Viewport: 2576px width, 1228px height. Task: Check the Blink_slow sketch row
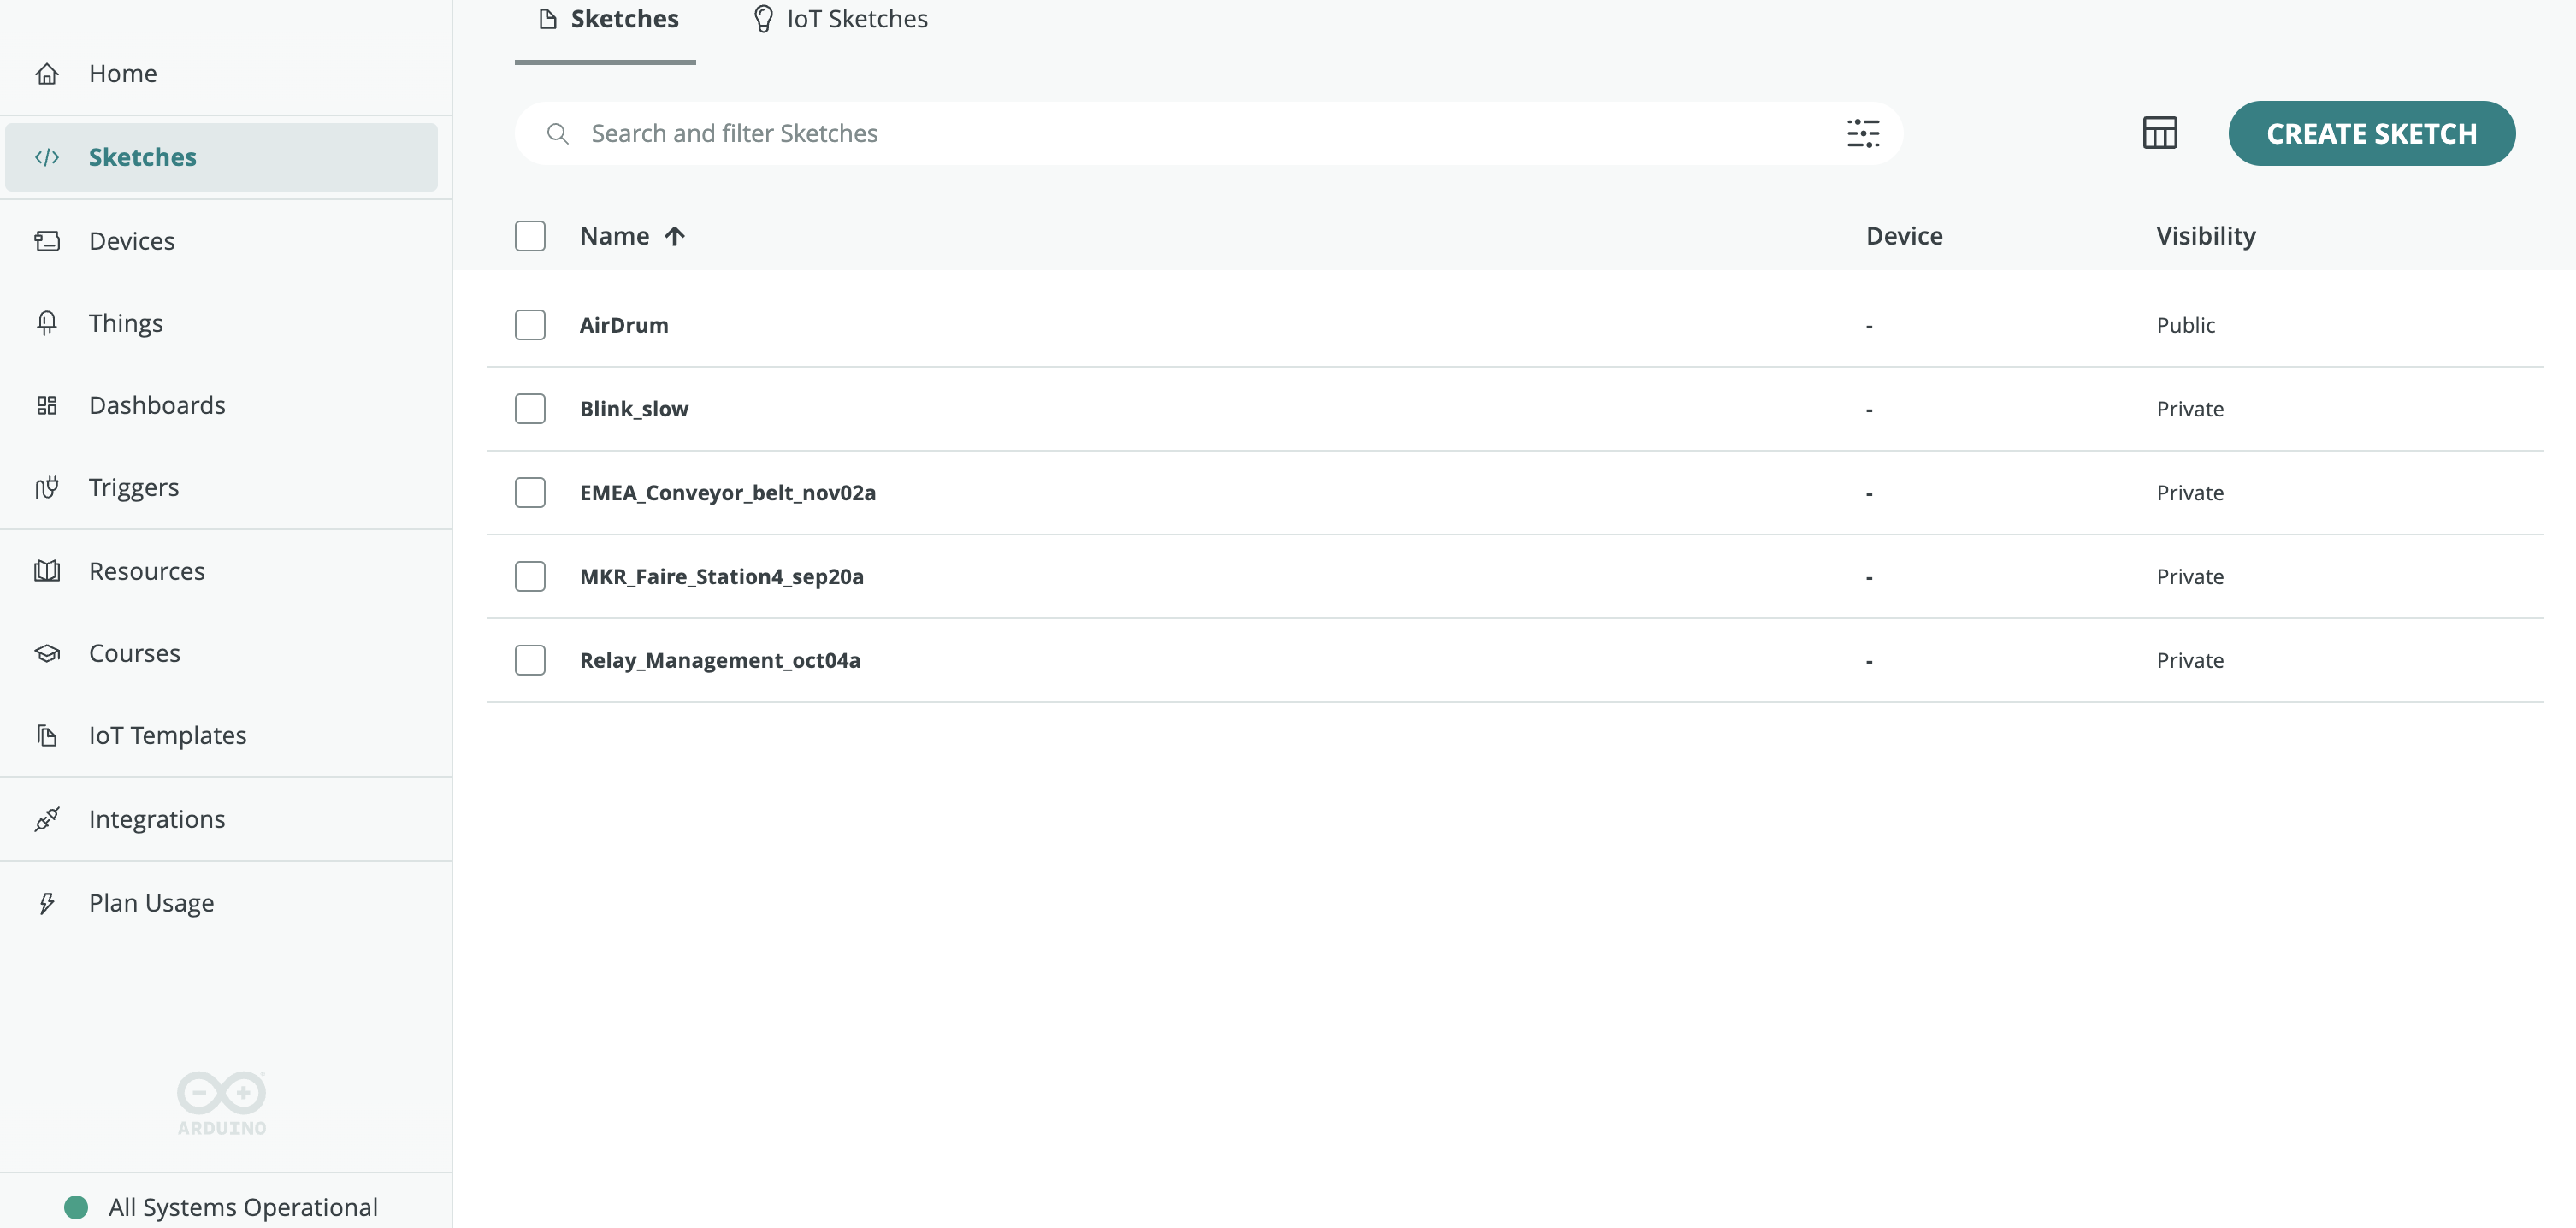pyautogui.click(x=530, y=408)
